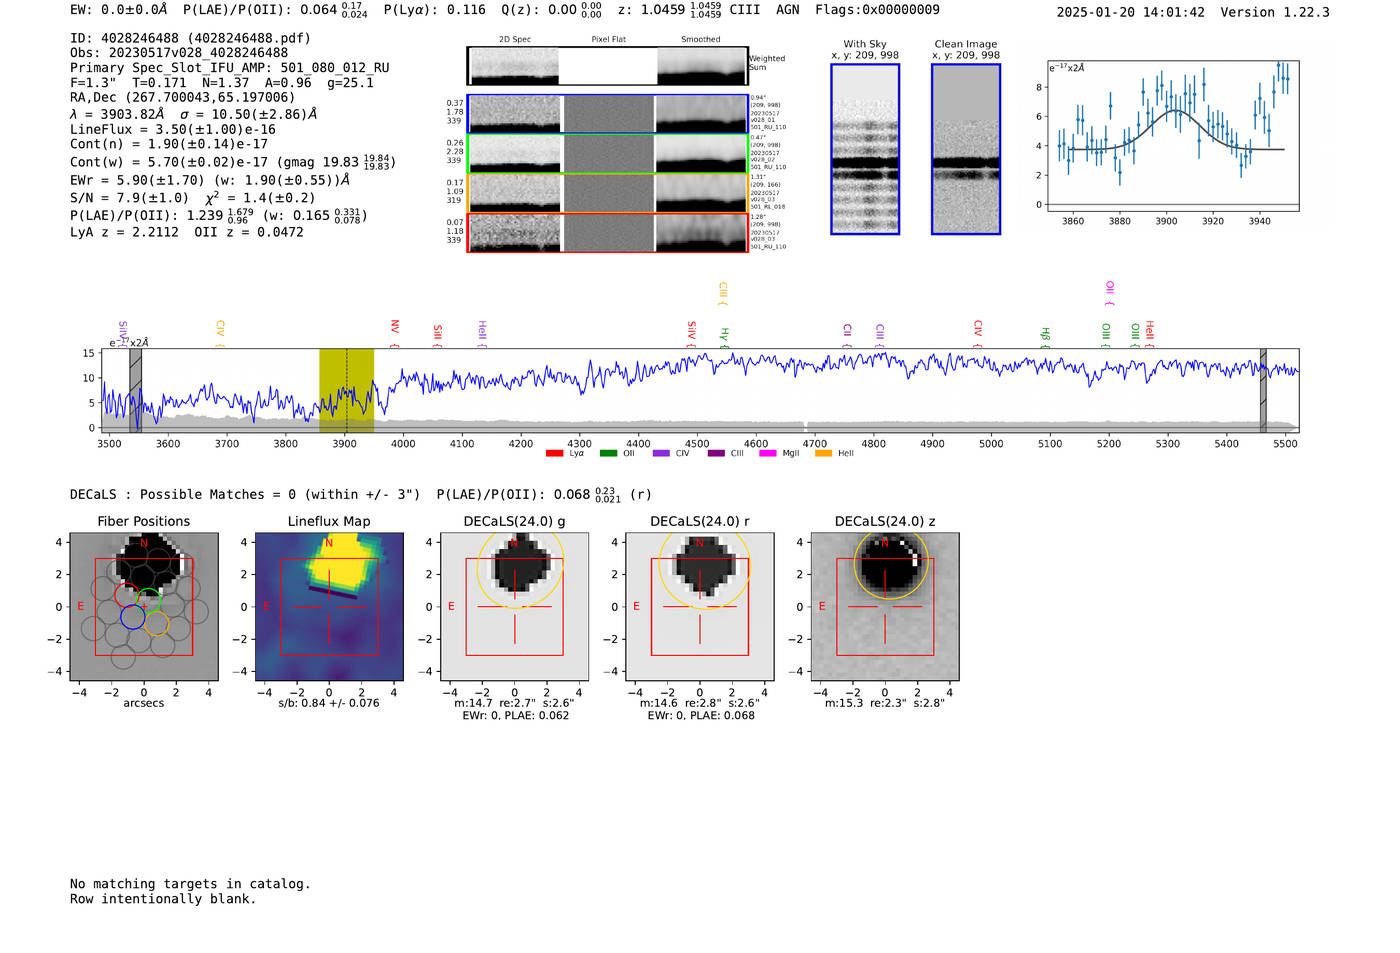
Task: Click the SiII line label above spectrum
Action: (437, 335)
